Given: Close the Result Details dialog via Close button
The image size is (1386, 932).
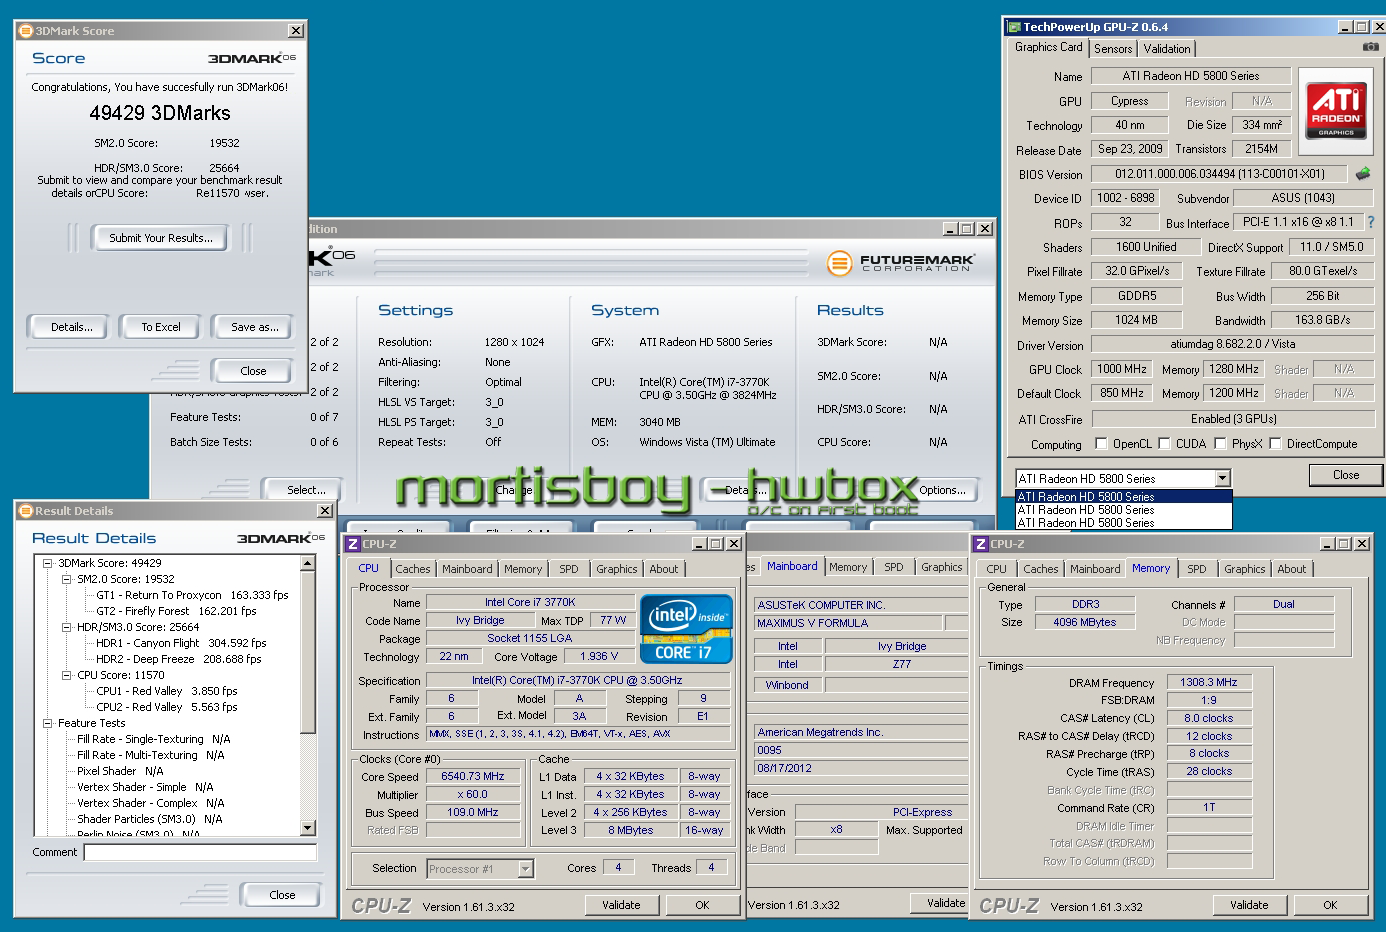Looking at the screenshot, I should [x=282, y=895].
